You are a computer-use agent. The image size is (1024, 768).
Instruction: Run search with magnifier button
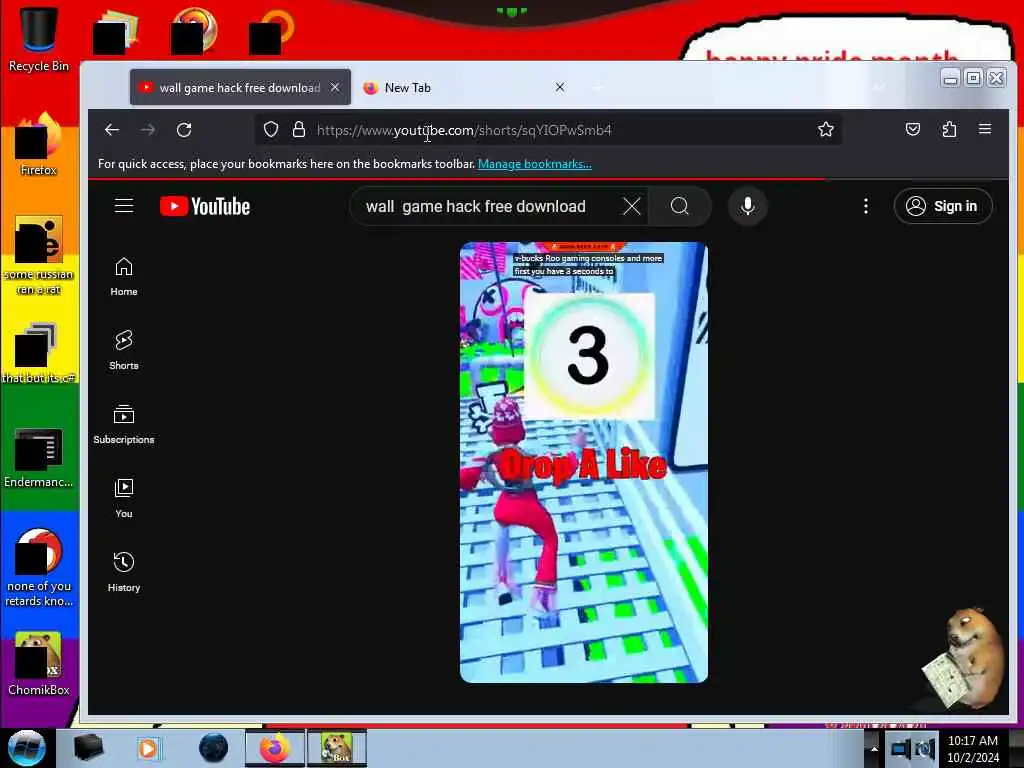[x=680, y=206]
